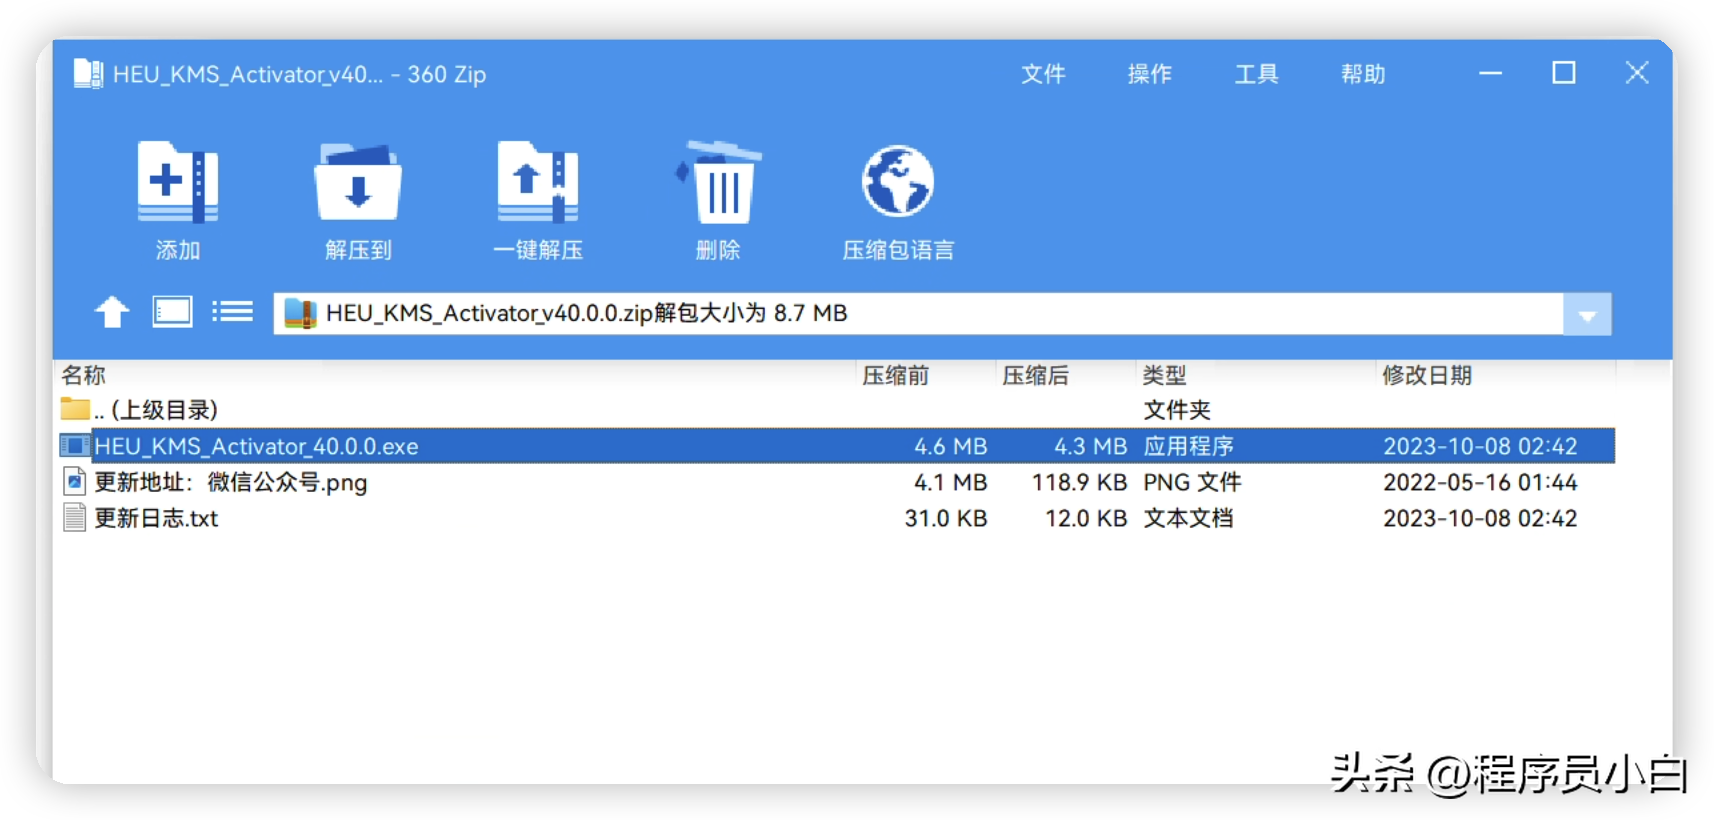The height and width of the screenshot is (820, 1714).
Task: Click the PNG 文件 type cell
Action: [x=1192, y=482]
